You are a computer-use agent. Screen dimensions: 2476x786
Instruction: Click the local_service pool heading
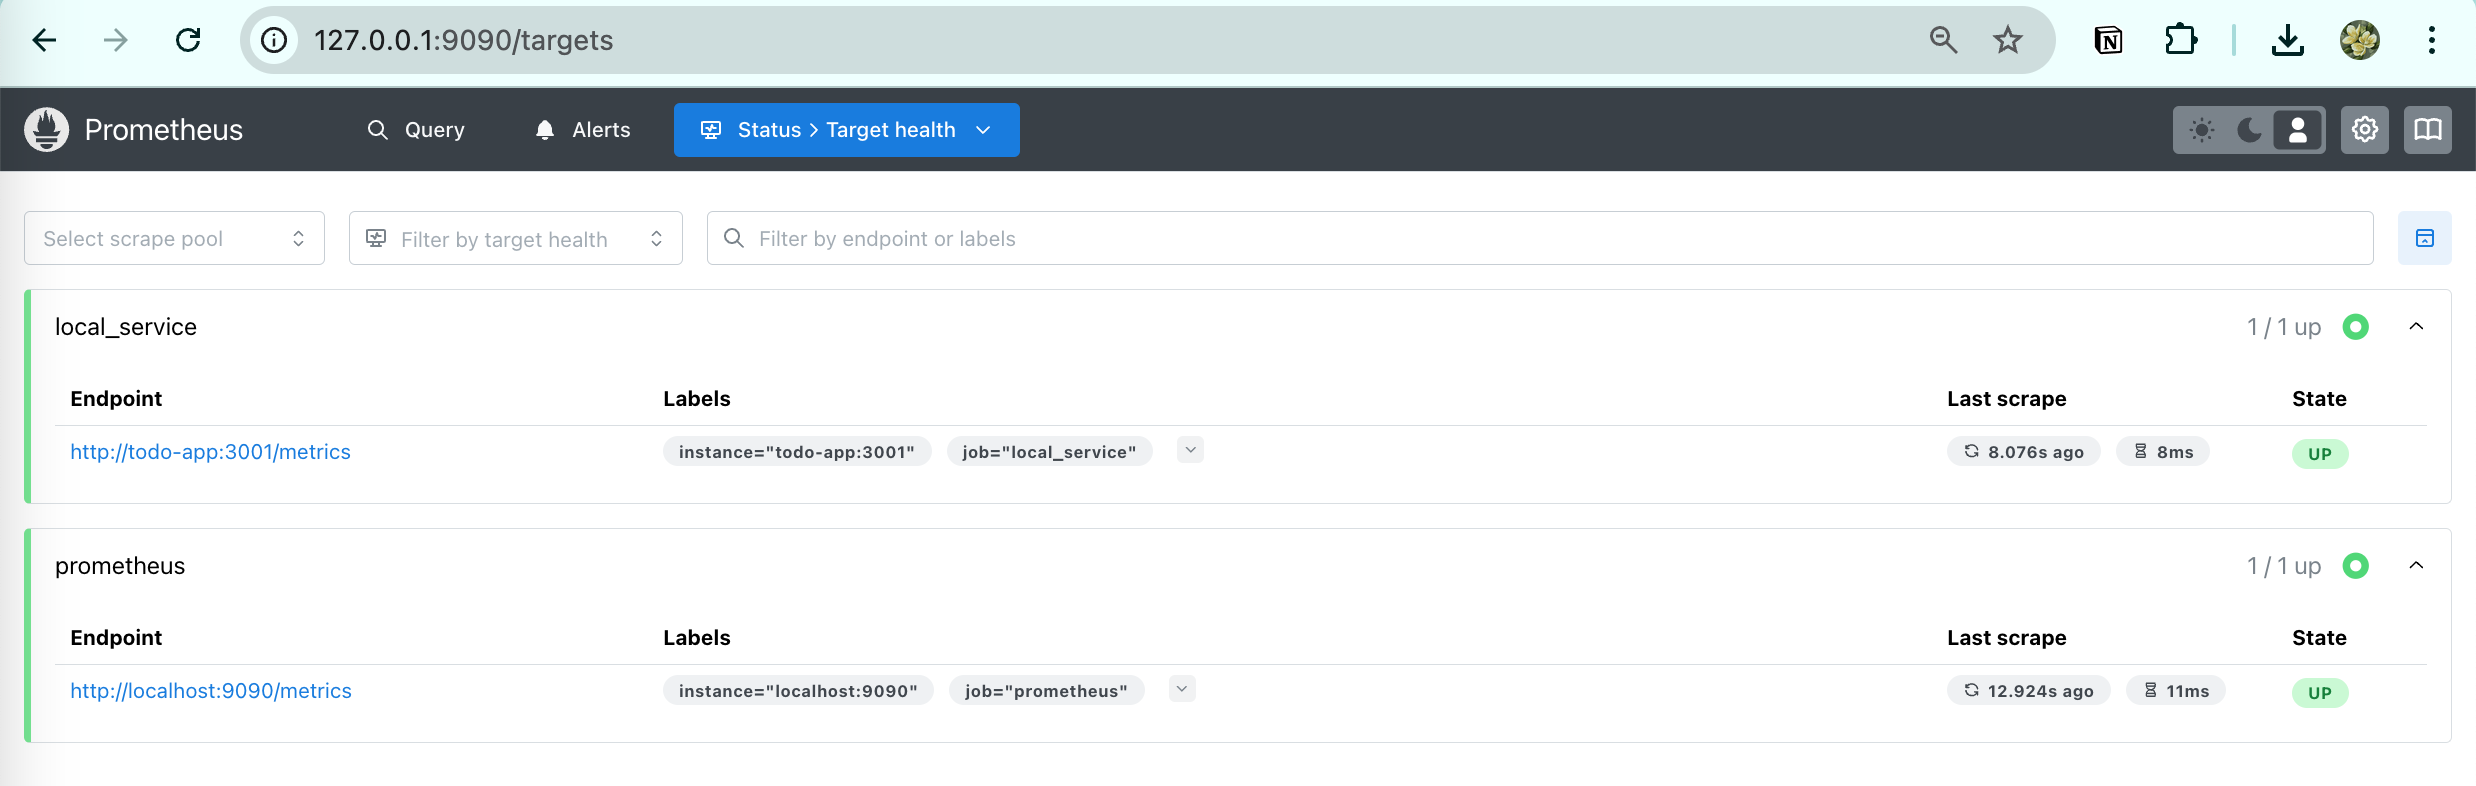(126, 327)
